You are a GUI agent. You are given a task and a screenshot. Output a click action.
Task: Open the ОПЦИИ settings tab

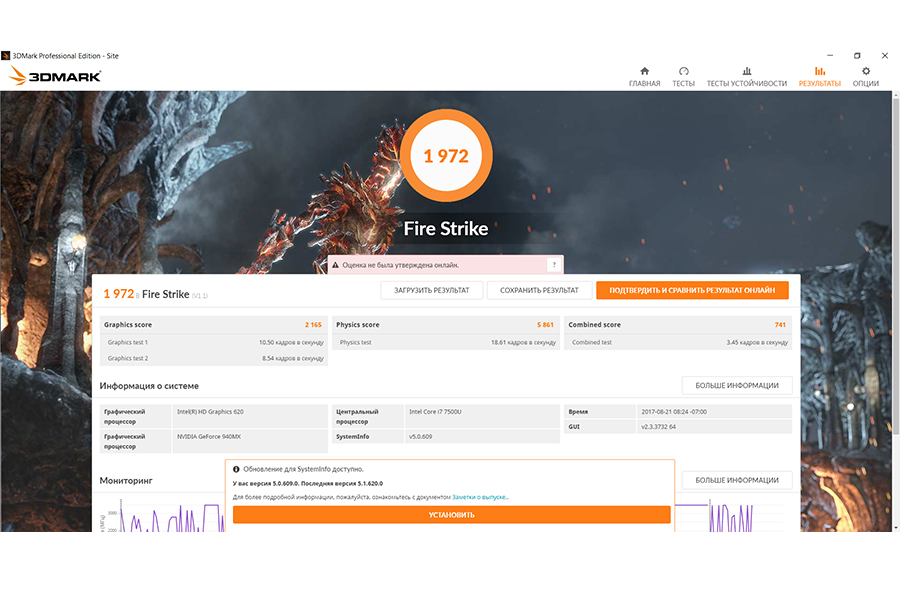coord(866,77)
